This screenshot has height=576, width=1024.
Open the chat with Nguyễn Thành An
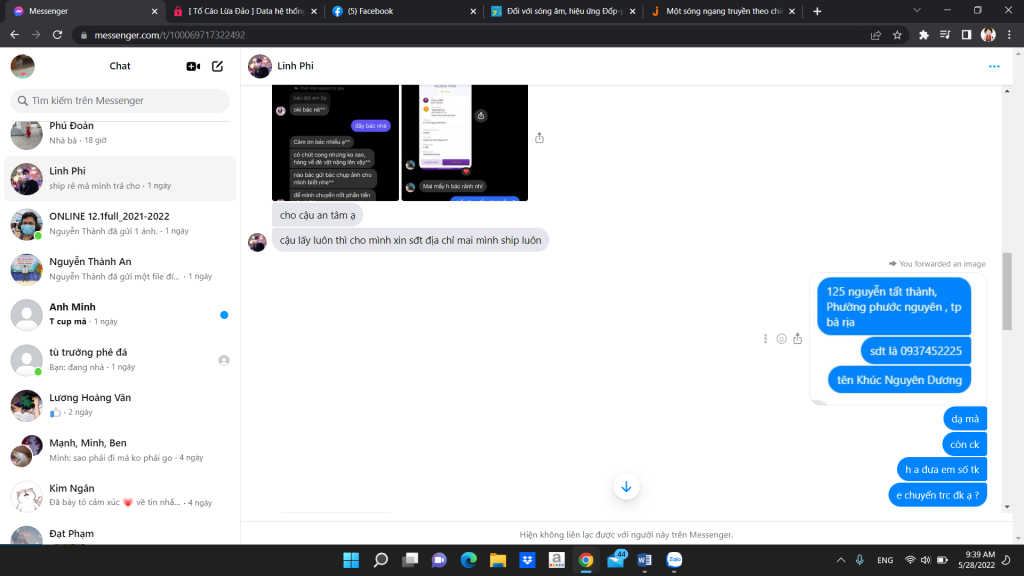(x=120, y=268)
